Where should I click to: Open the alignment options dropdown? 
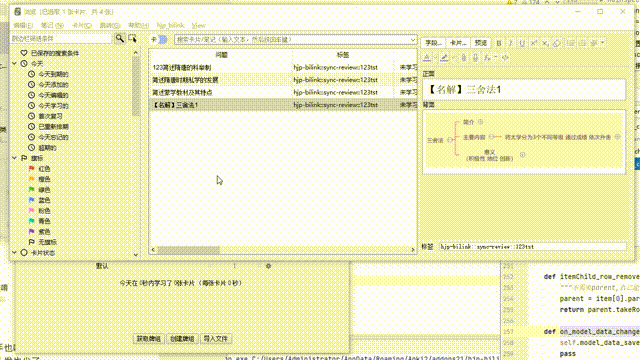point(598,43)
